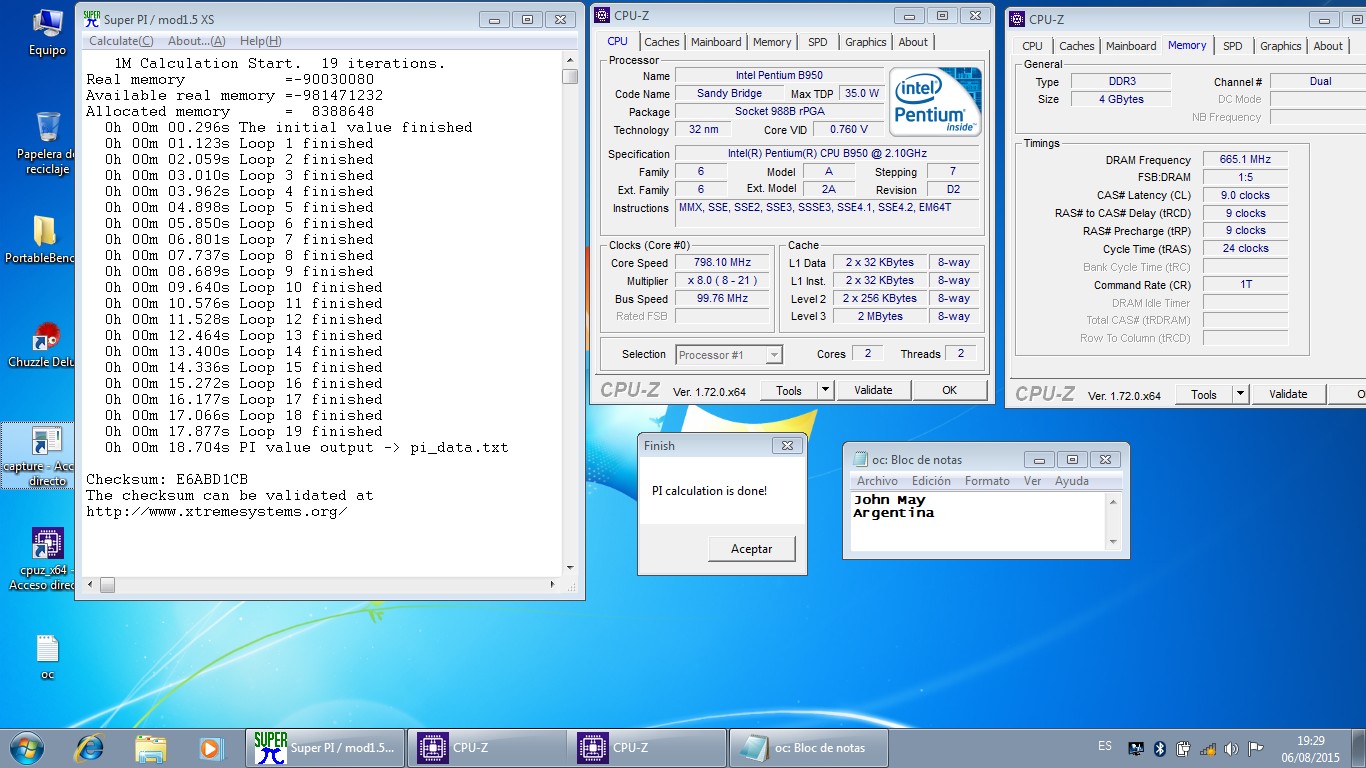Viewport: 1366px width, 768px height.
Task: Click the ES language indicator
Action: [1105, 746]
